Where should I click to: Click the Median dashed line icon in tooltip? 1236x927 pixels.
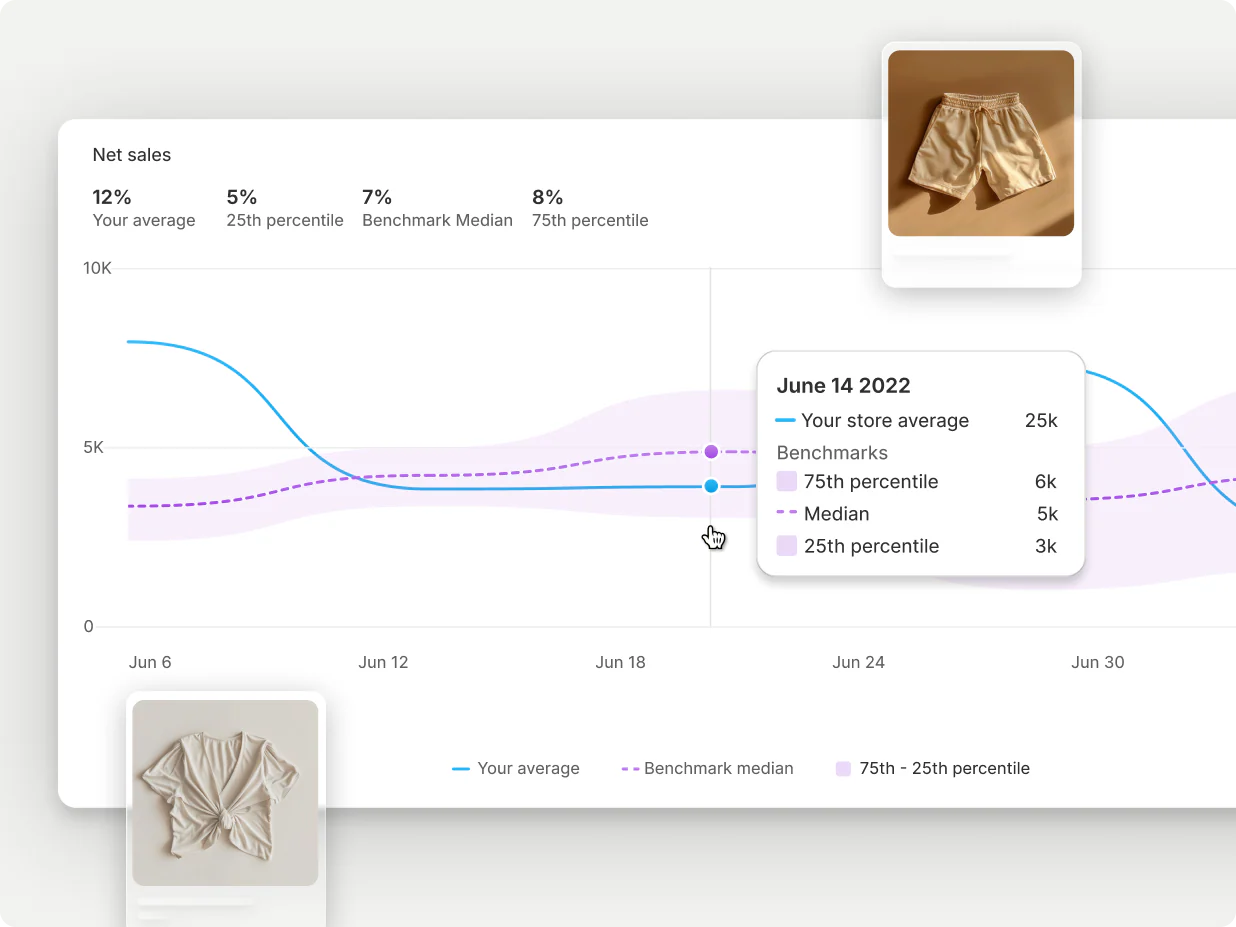coord(786,514)
